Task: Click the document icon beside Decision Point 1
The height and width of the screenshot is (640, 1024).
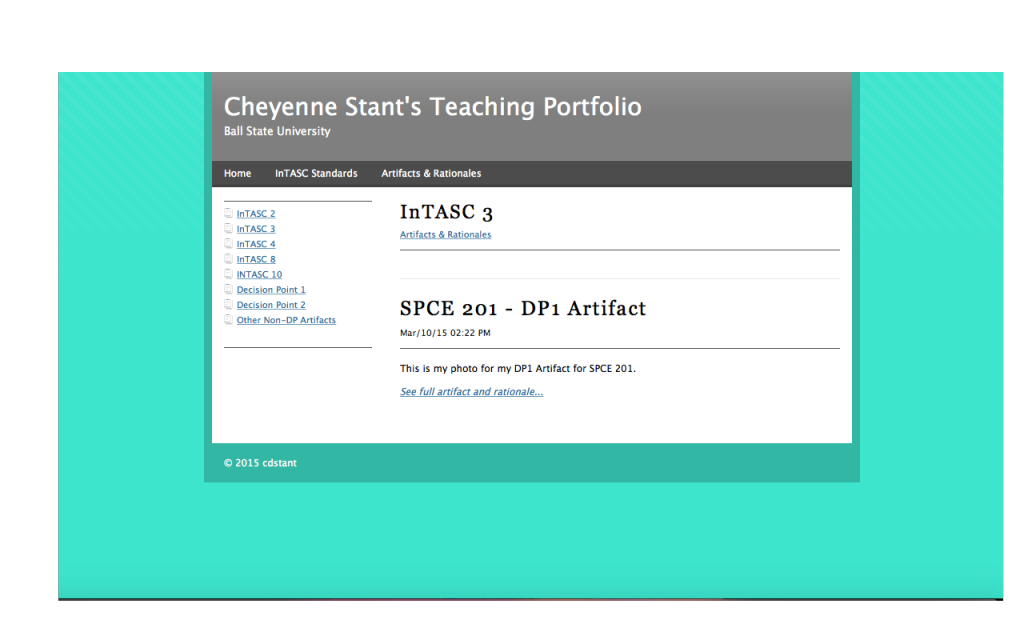Action: [x=229, y=290]
